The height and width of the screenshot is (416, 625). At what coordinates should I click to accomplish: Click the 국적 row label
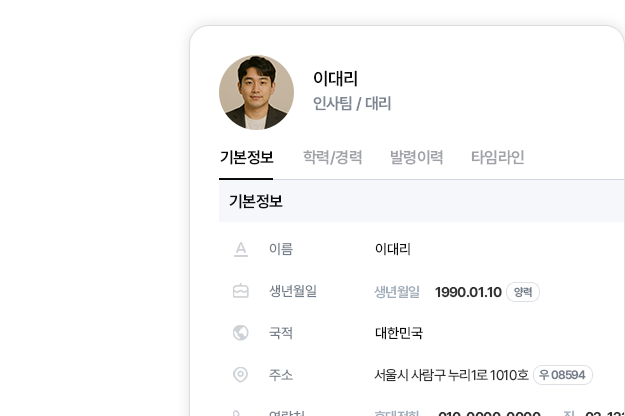tap(281, 333)
